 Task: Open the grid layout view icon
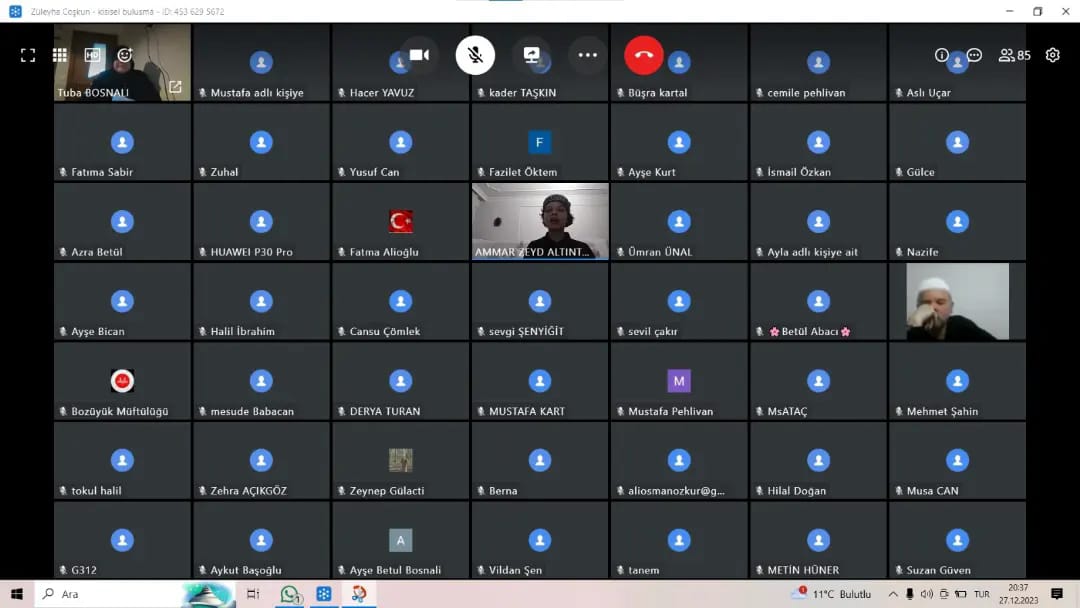click(x=60, y=56)
